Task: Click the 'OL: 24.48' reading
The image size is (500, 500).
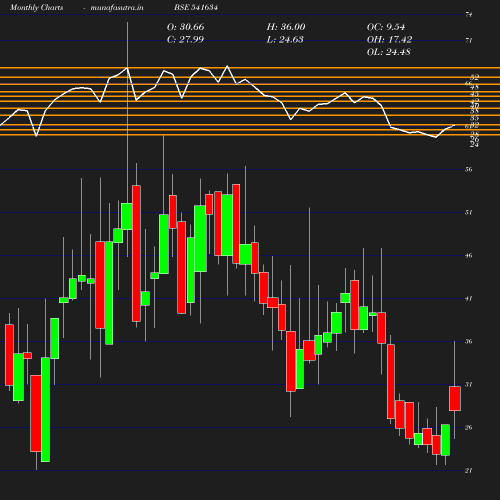Action: coord(389,52)
